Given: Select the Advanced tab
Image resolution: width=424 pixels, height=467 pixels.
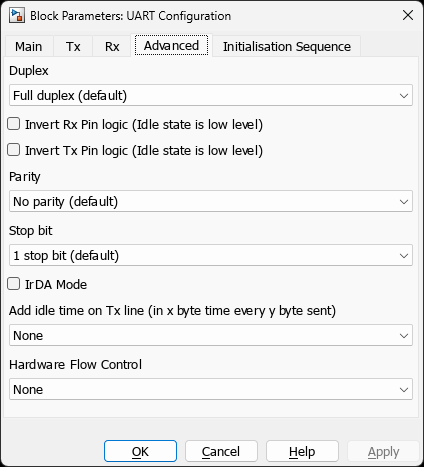Looking at the screenshot, I should (171, 45).
